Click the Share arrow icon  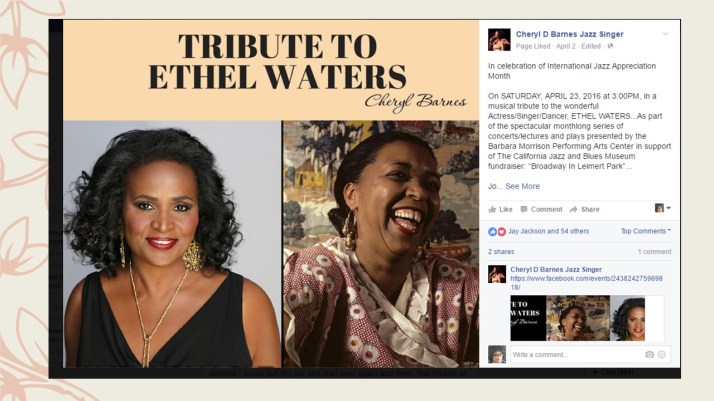573,209
